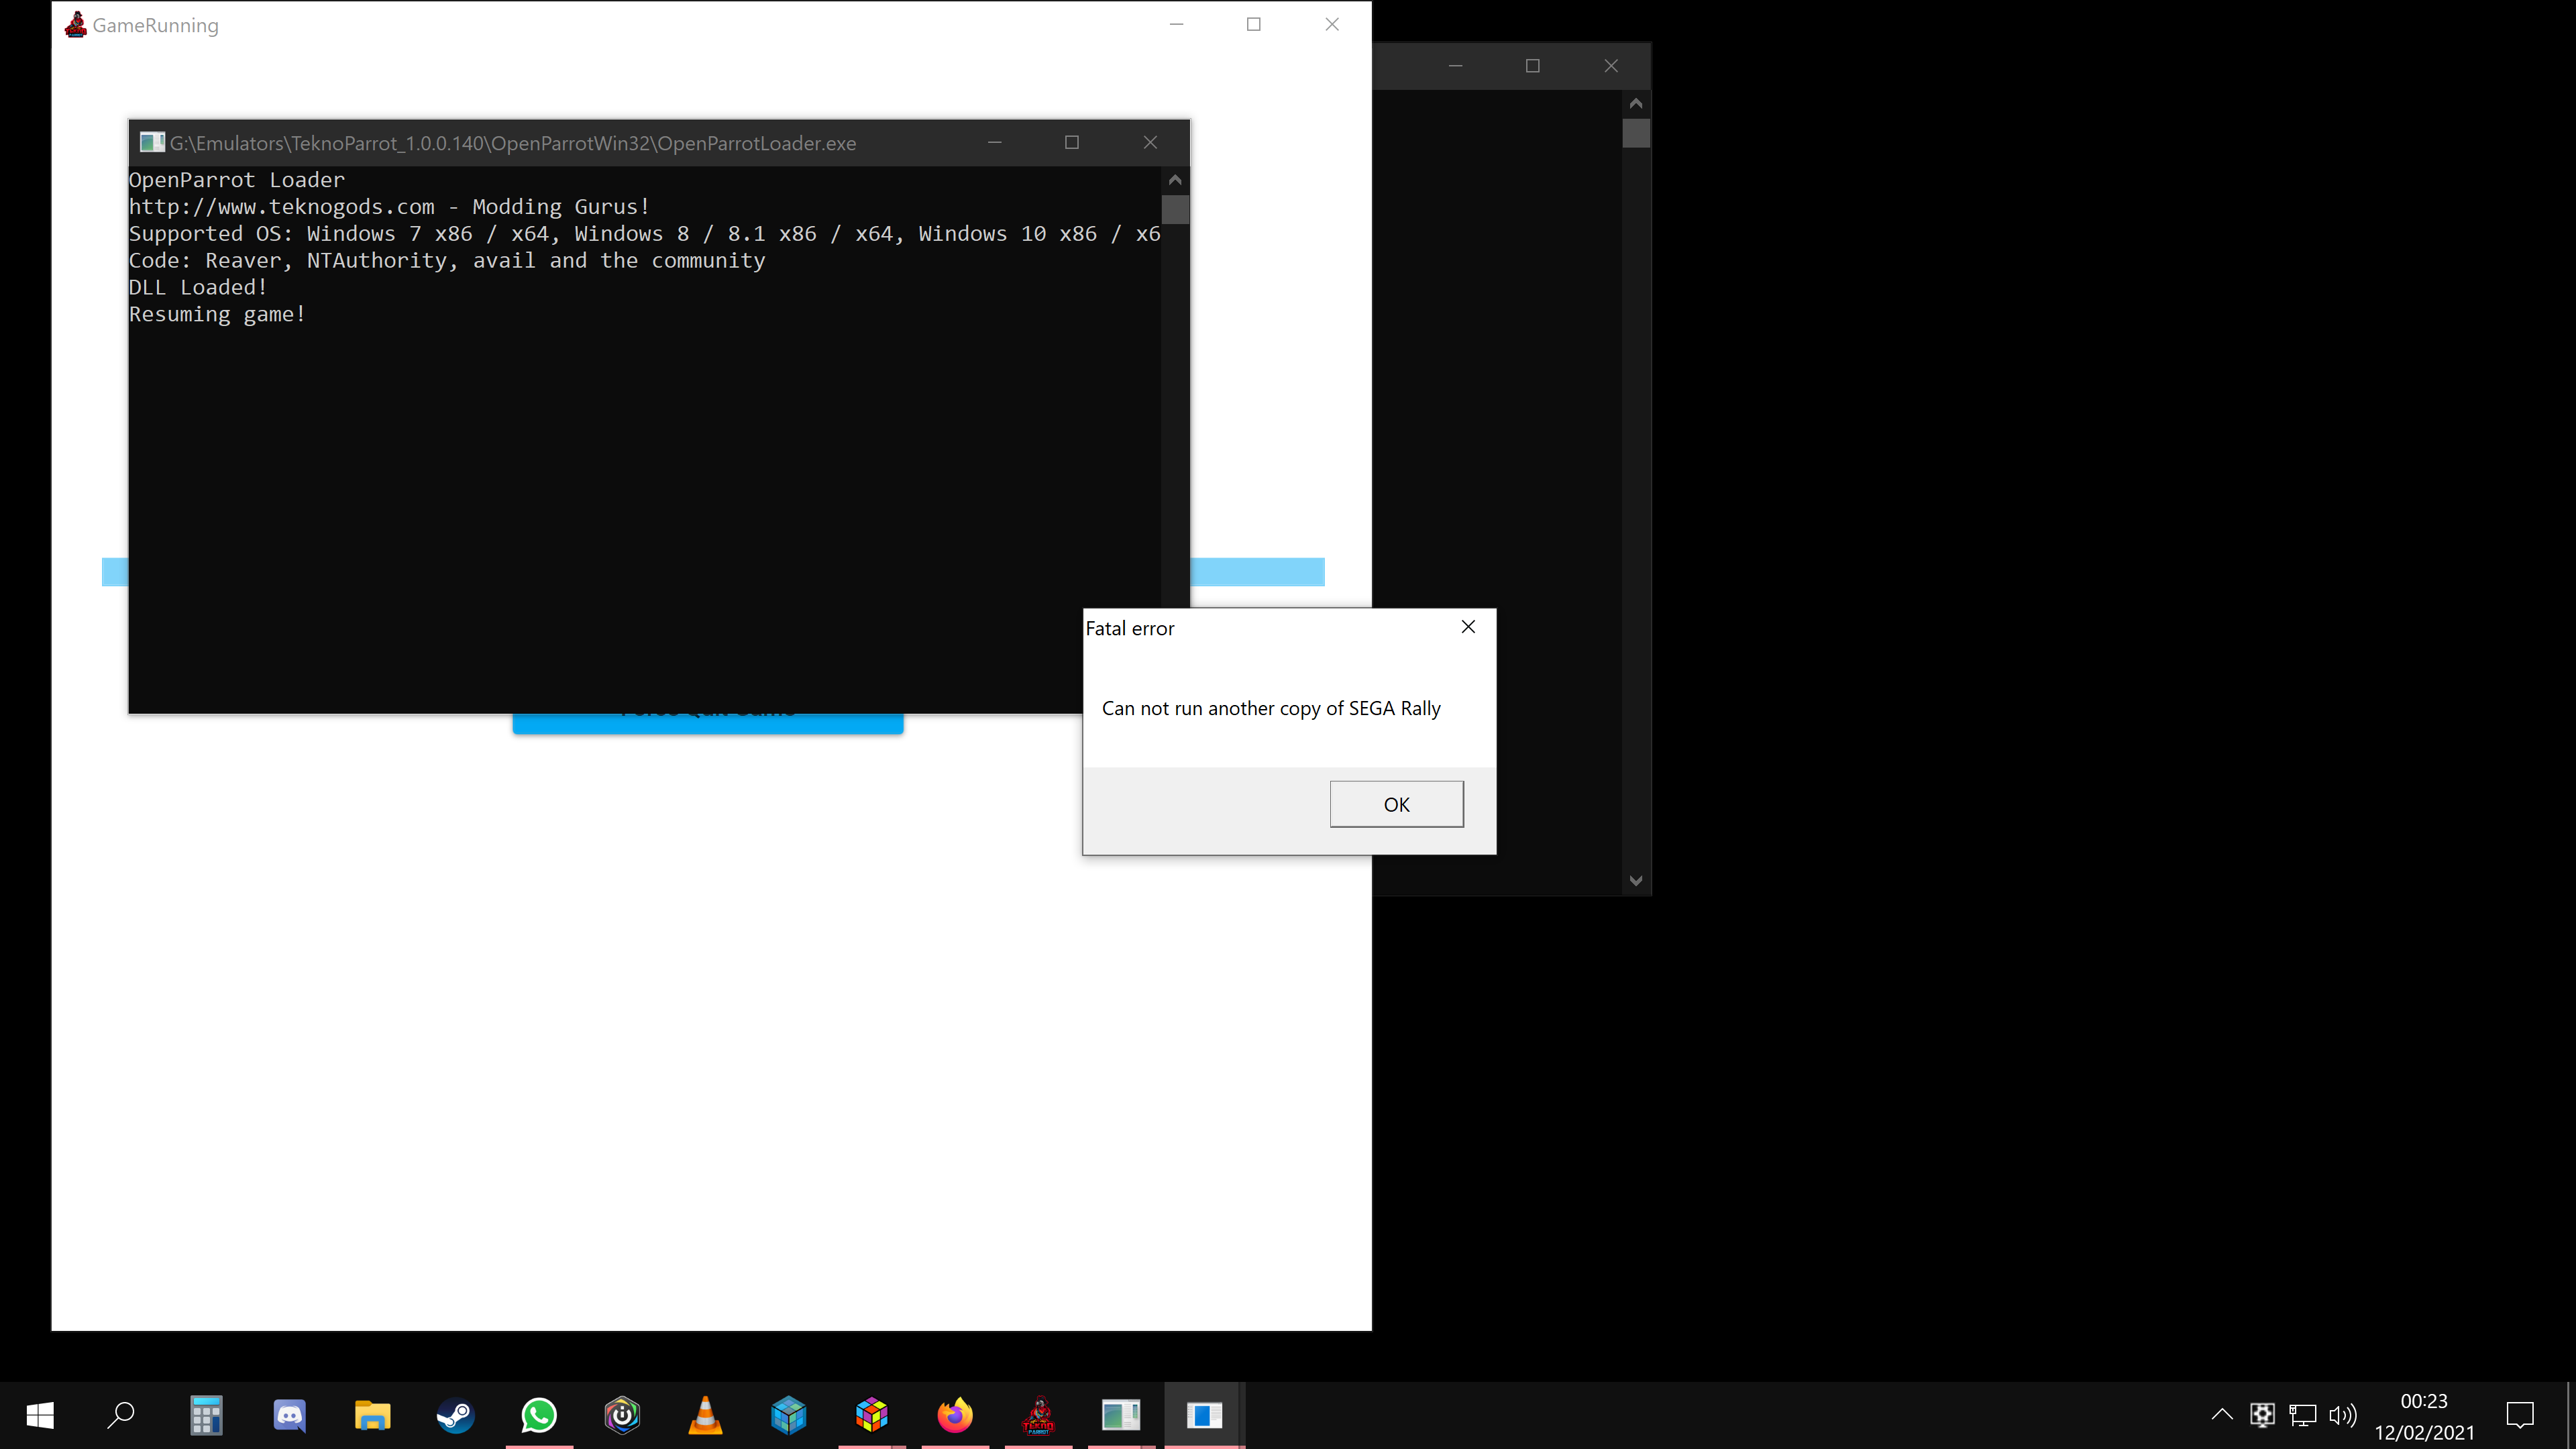Click the partially hidden blue Force Quit button
2576x1449 pixels.
point(708,723)
